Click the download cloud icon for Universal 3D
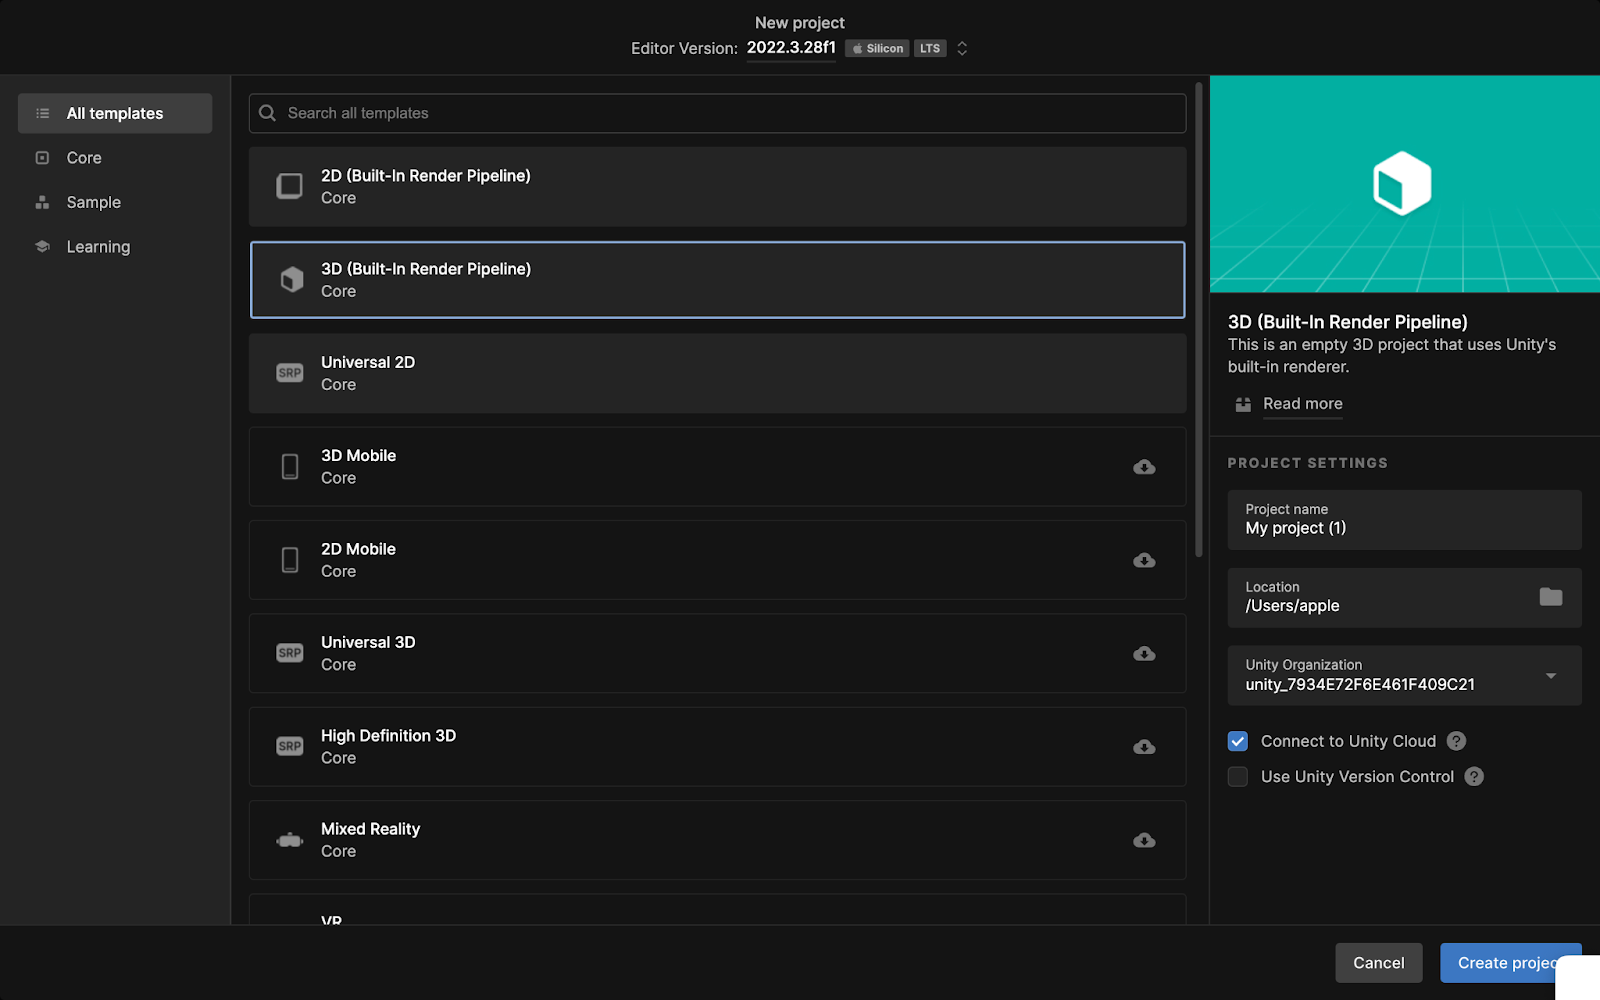The height and width of the screenshot is (1000, 1600). click(1144, 654)
